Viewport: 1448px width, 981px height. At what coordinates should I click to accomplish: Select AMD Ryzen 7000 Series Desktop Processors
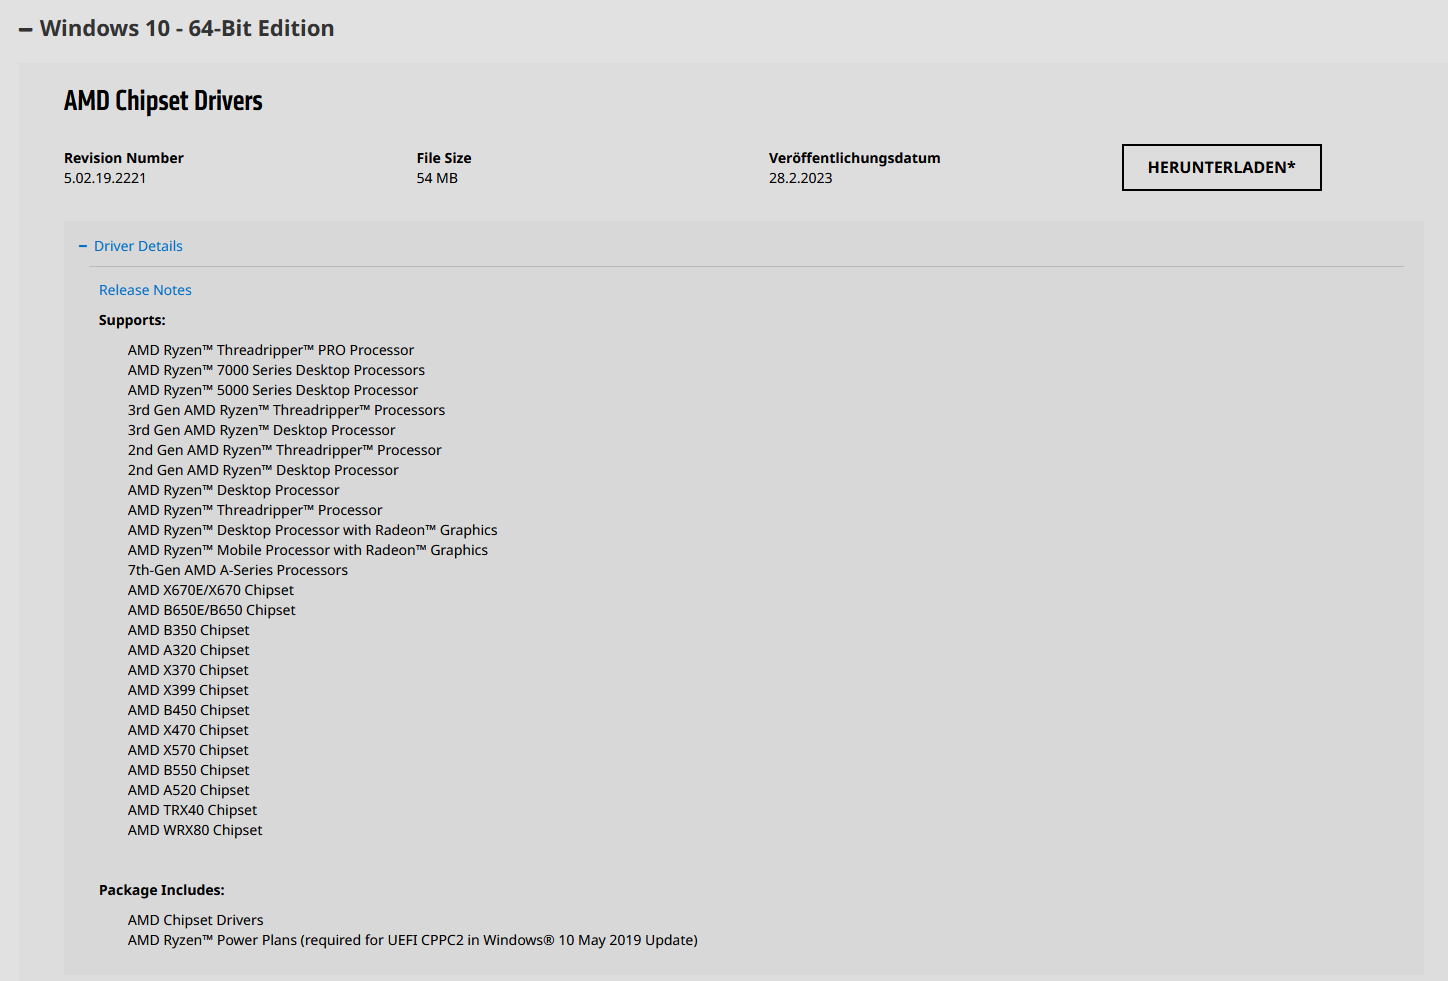coord(276,370)
